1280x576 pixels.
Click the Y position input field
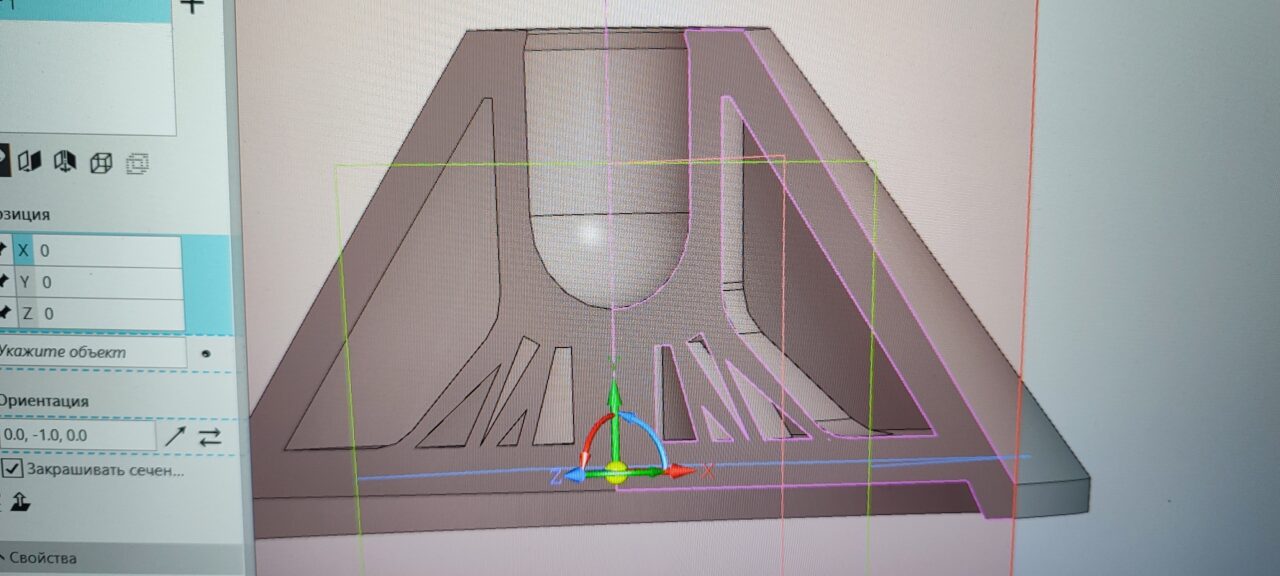pos(108,282)
